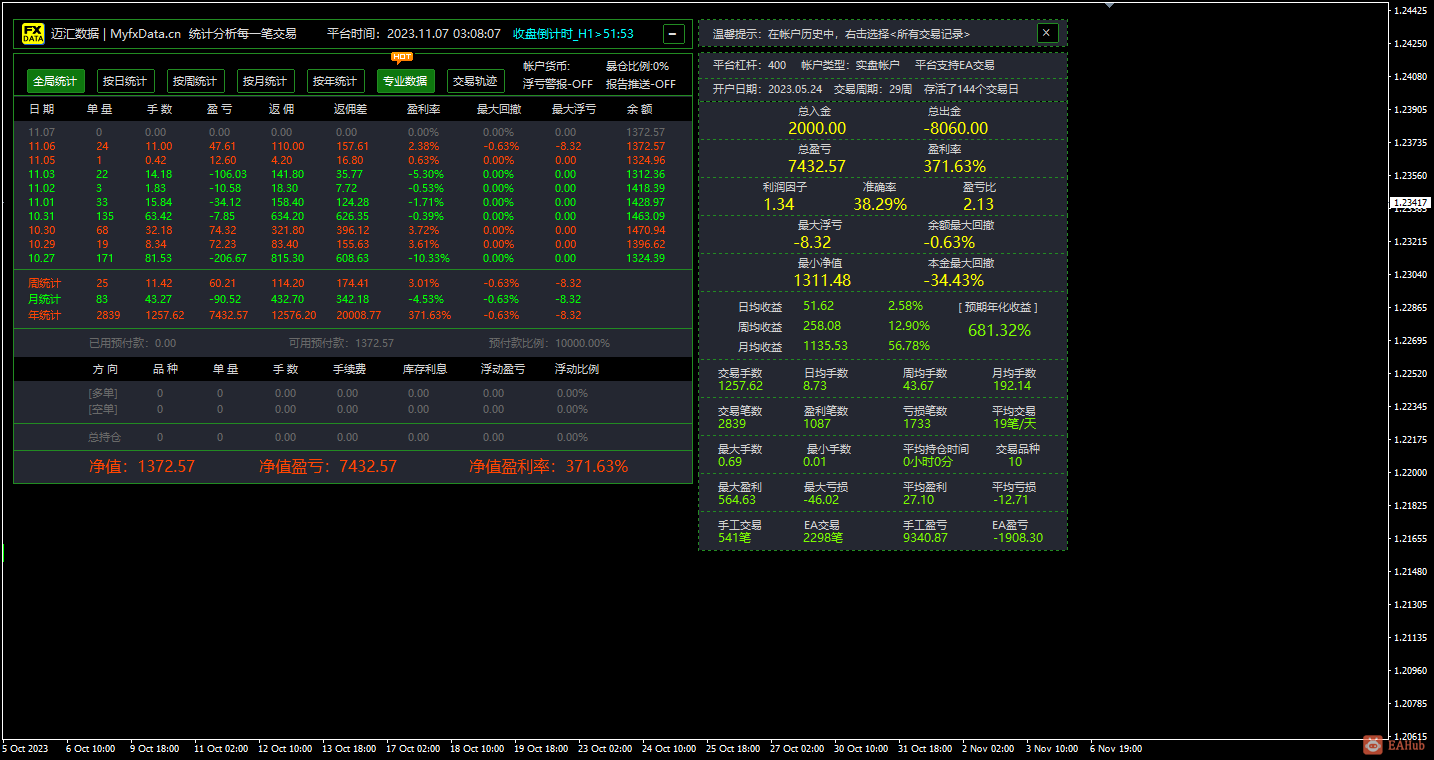This screenshot has width=1434, height=760.
Task: Click the 净值盈亏: 7432.57 footer text
Action: click(328, 466)
